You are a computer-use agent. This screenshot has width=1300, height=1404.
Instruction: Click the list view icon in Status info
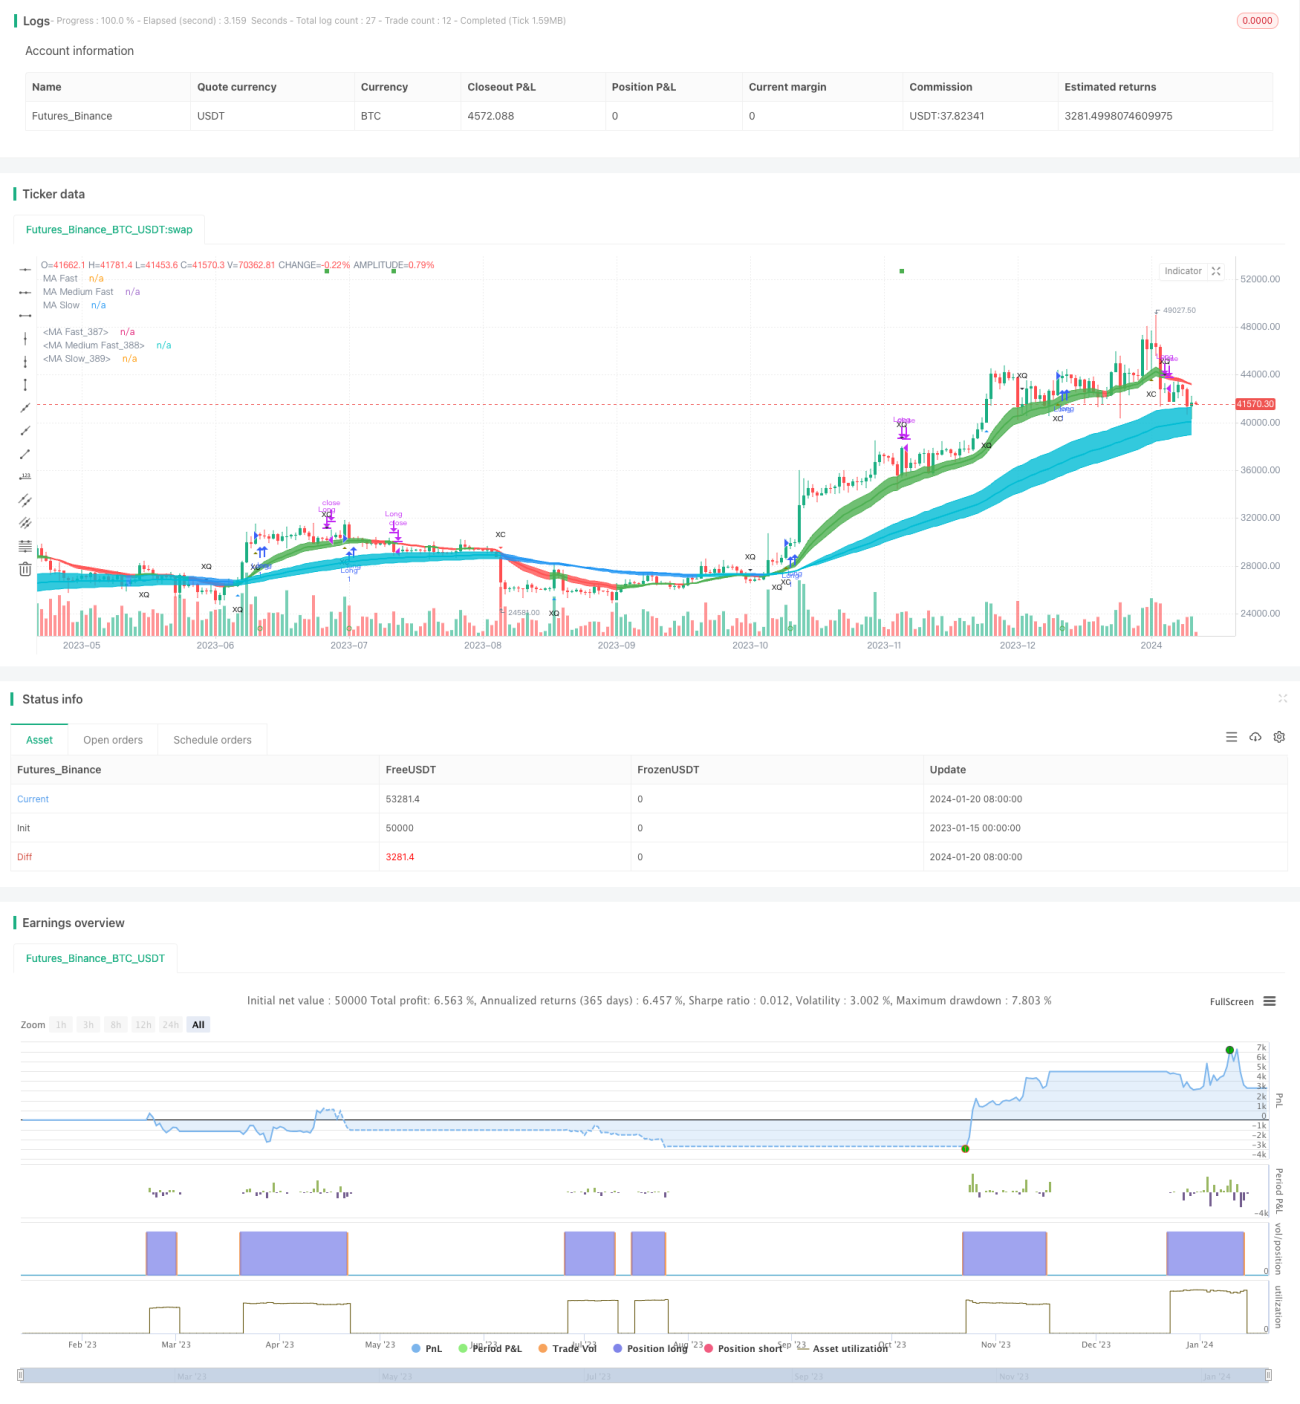[1231, 737]
